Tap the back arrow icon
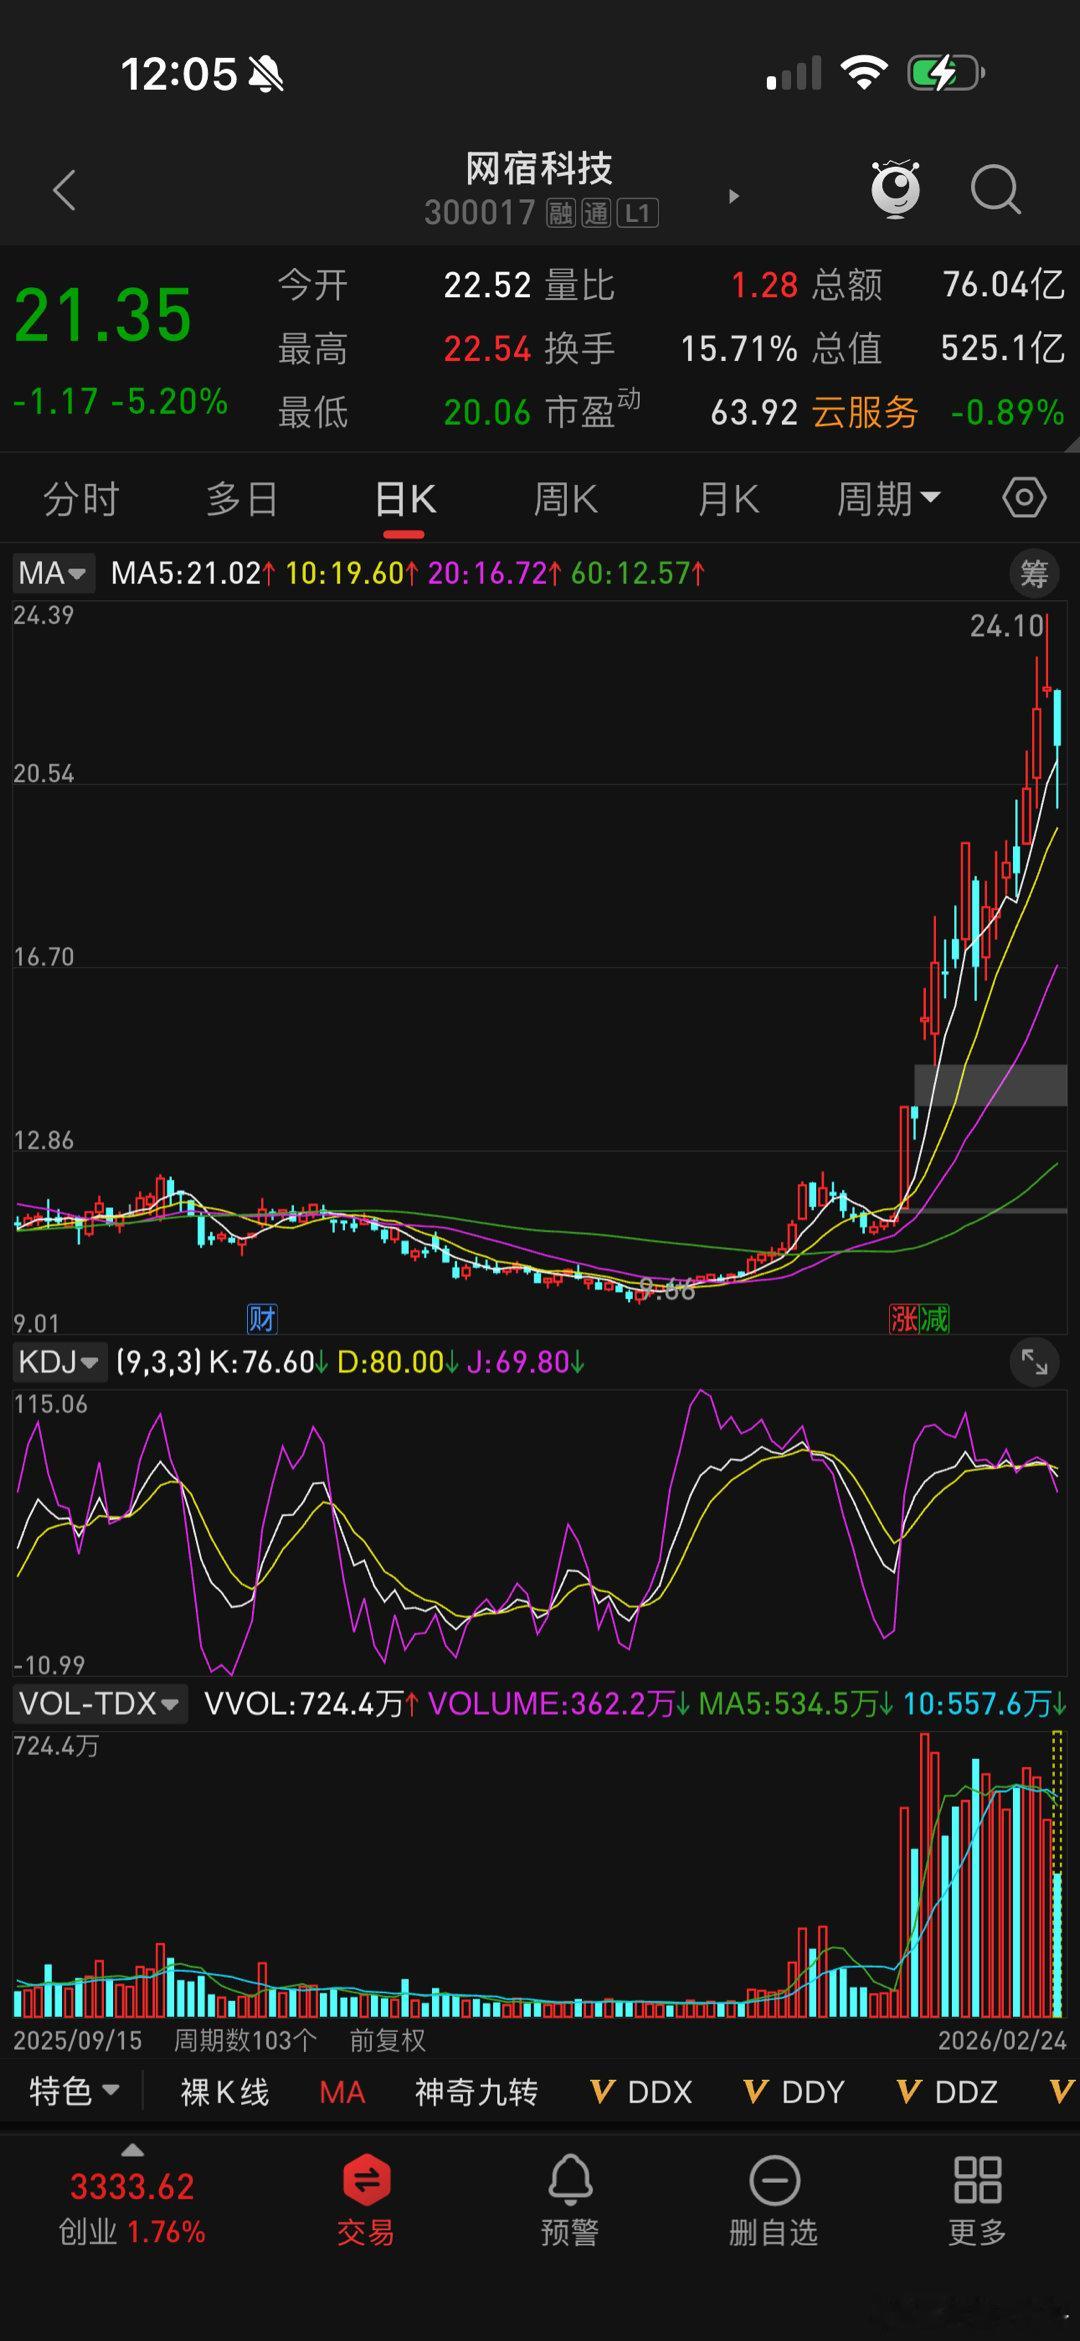The height and width of the screenshot is (2341, 1080). click(x=65, y=190)
